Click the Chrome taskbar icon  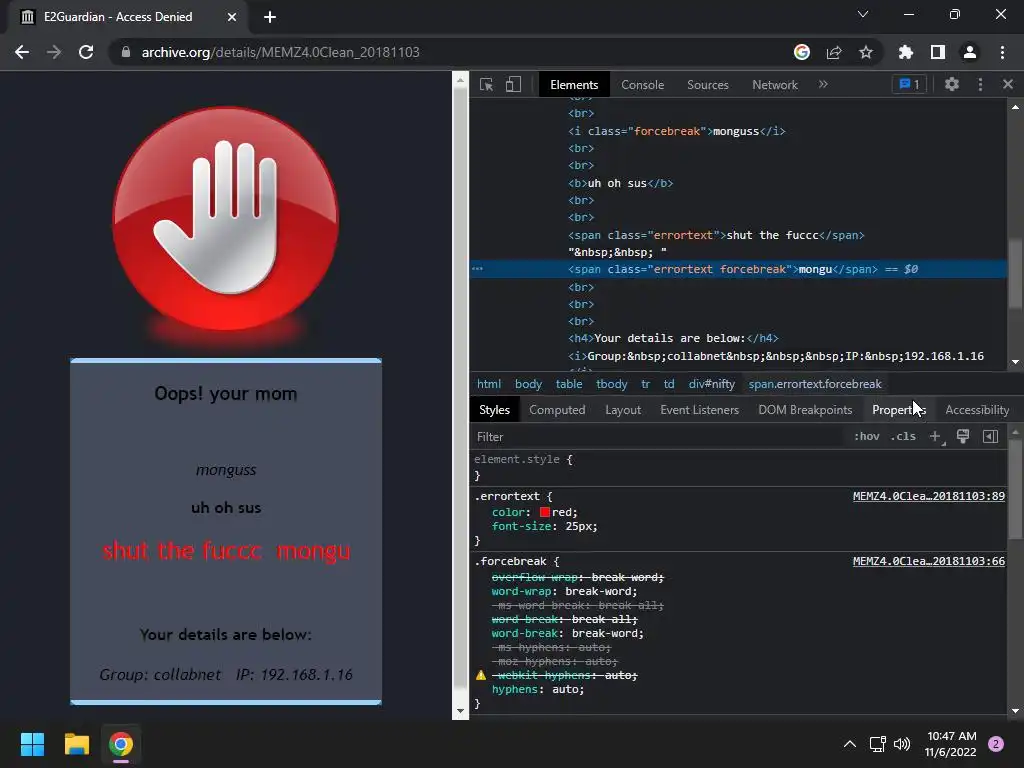[121, 744]
